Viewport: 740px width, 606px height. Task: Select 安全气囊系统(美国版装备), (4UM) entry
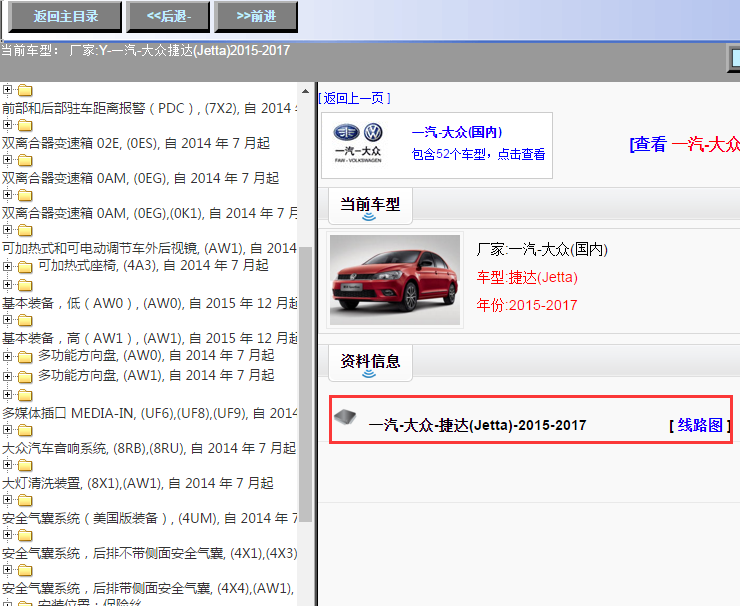(x=150, y=518)
